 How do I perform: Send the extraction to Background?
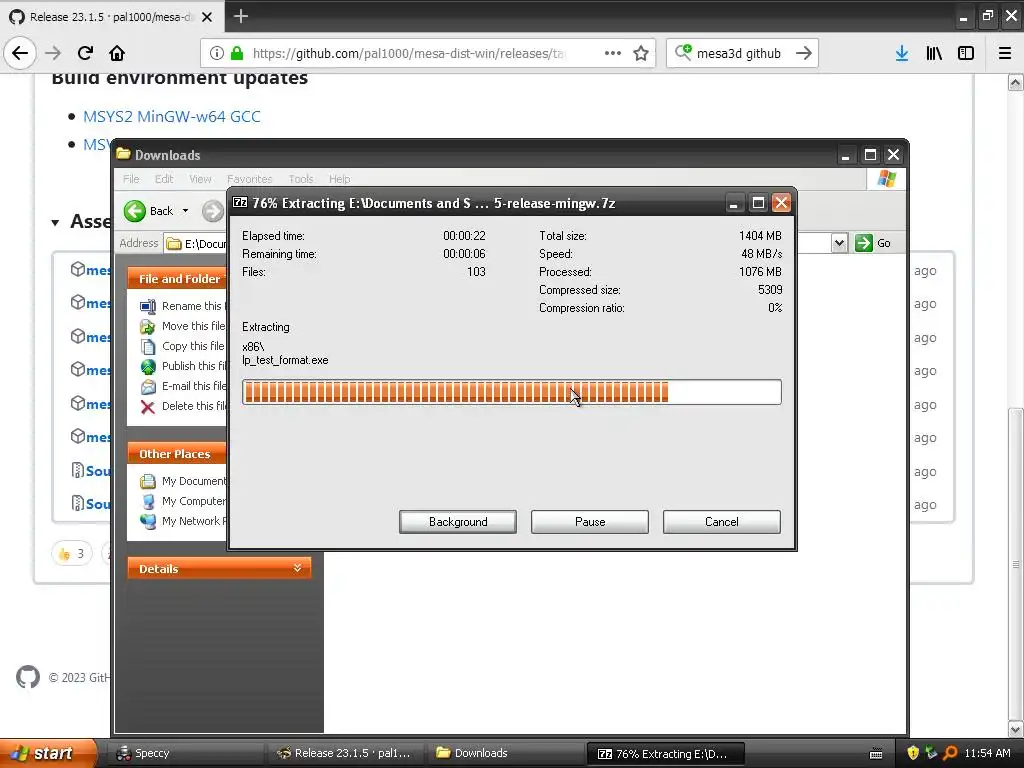[x=458, y=522]
